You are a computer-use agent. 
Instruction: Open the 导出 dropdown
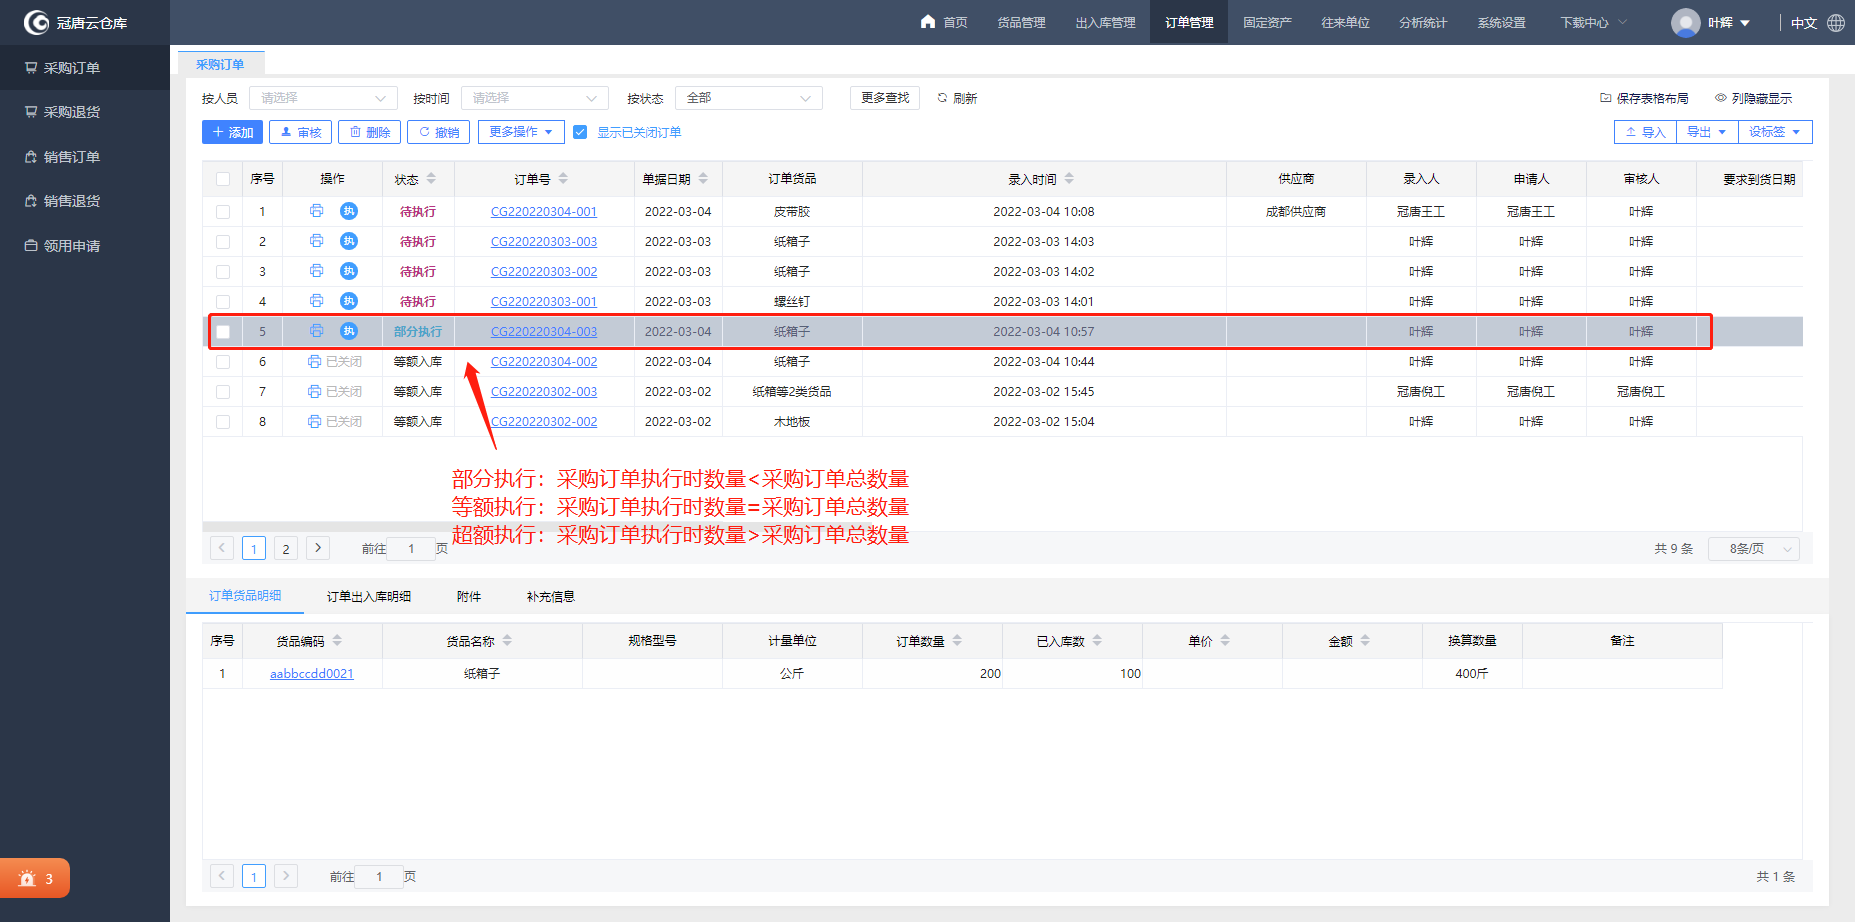pos(1707,132)
